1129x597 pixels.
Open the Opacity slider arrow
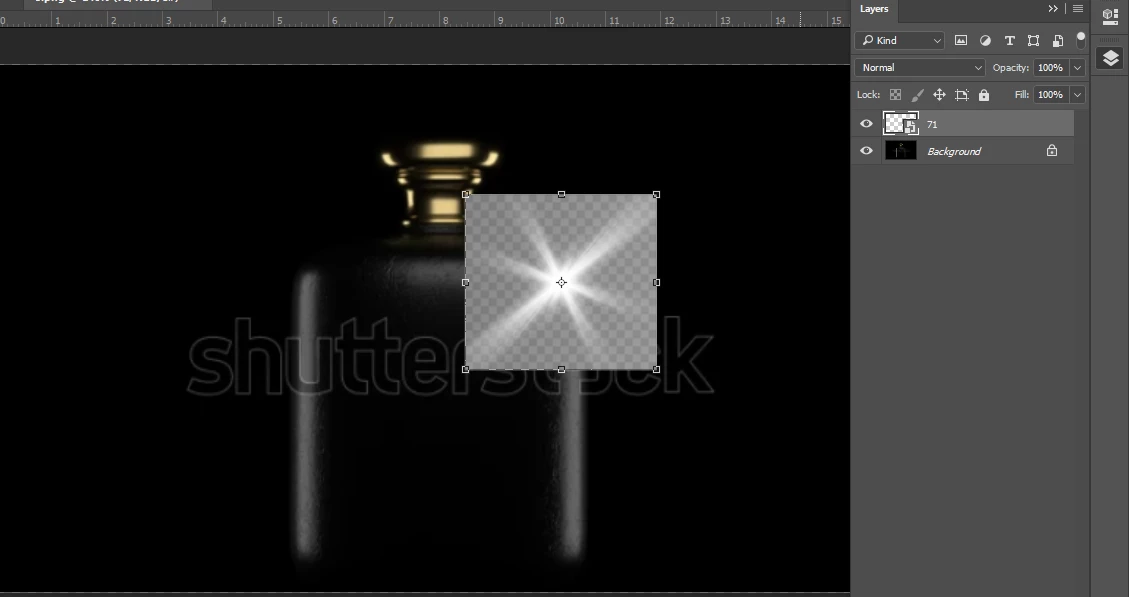(x=1077, y=68)
